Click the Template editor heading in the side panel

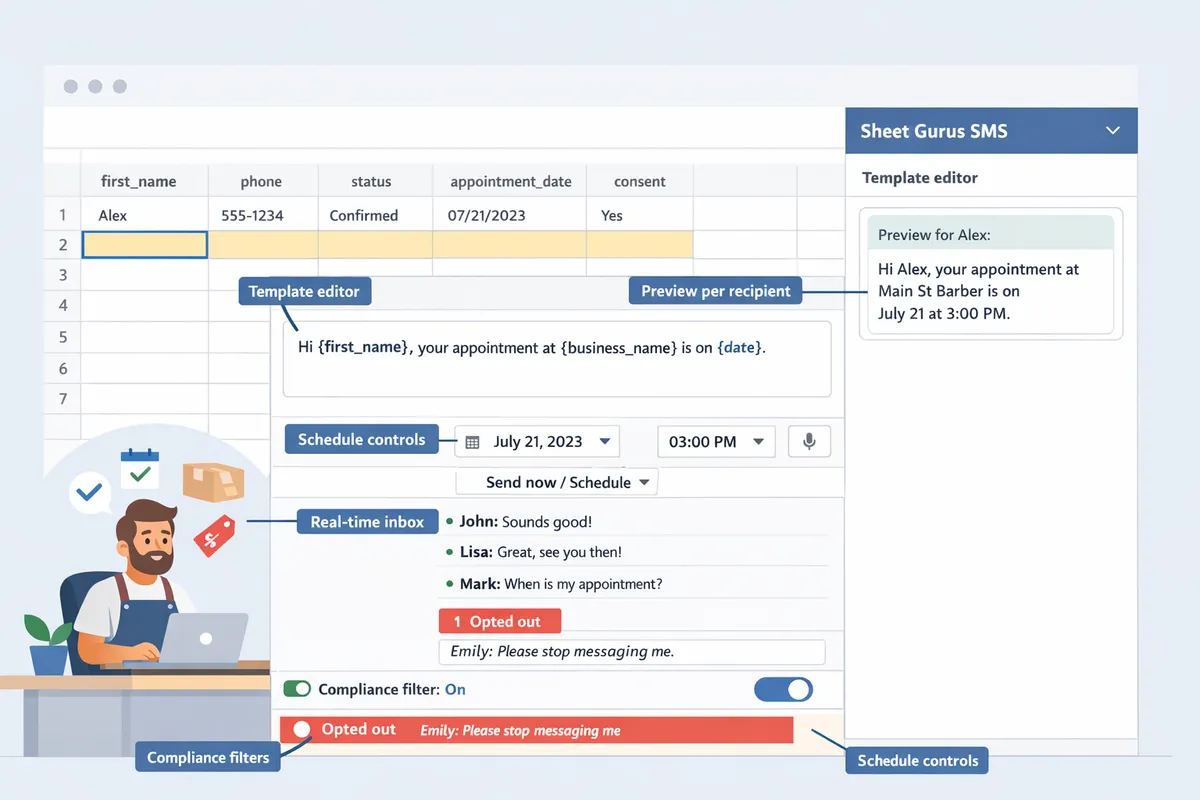(920, 178)
